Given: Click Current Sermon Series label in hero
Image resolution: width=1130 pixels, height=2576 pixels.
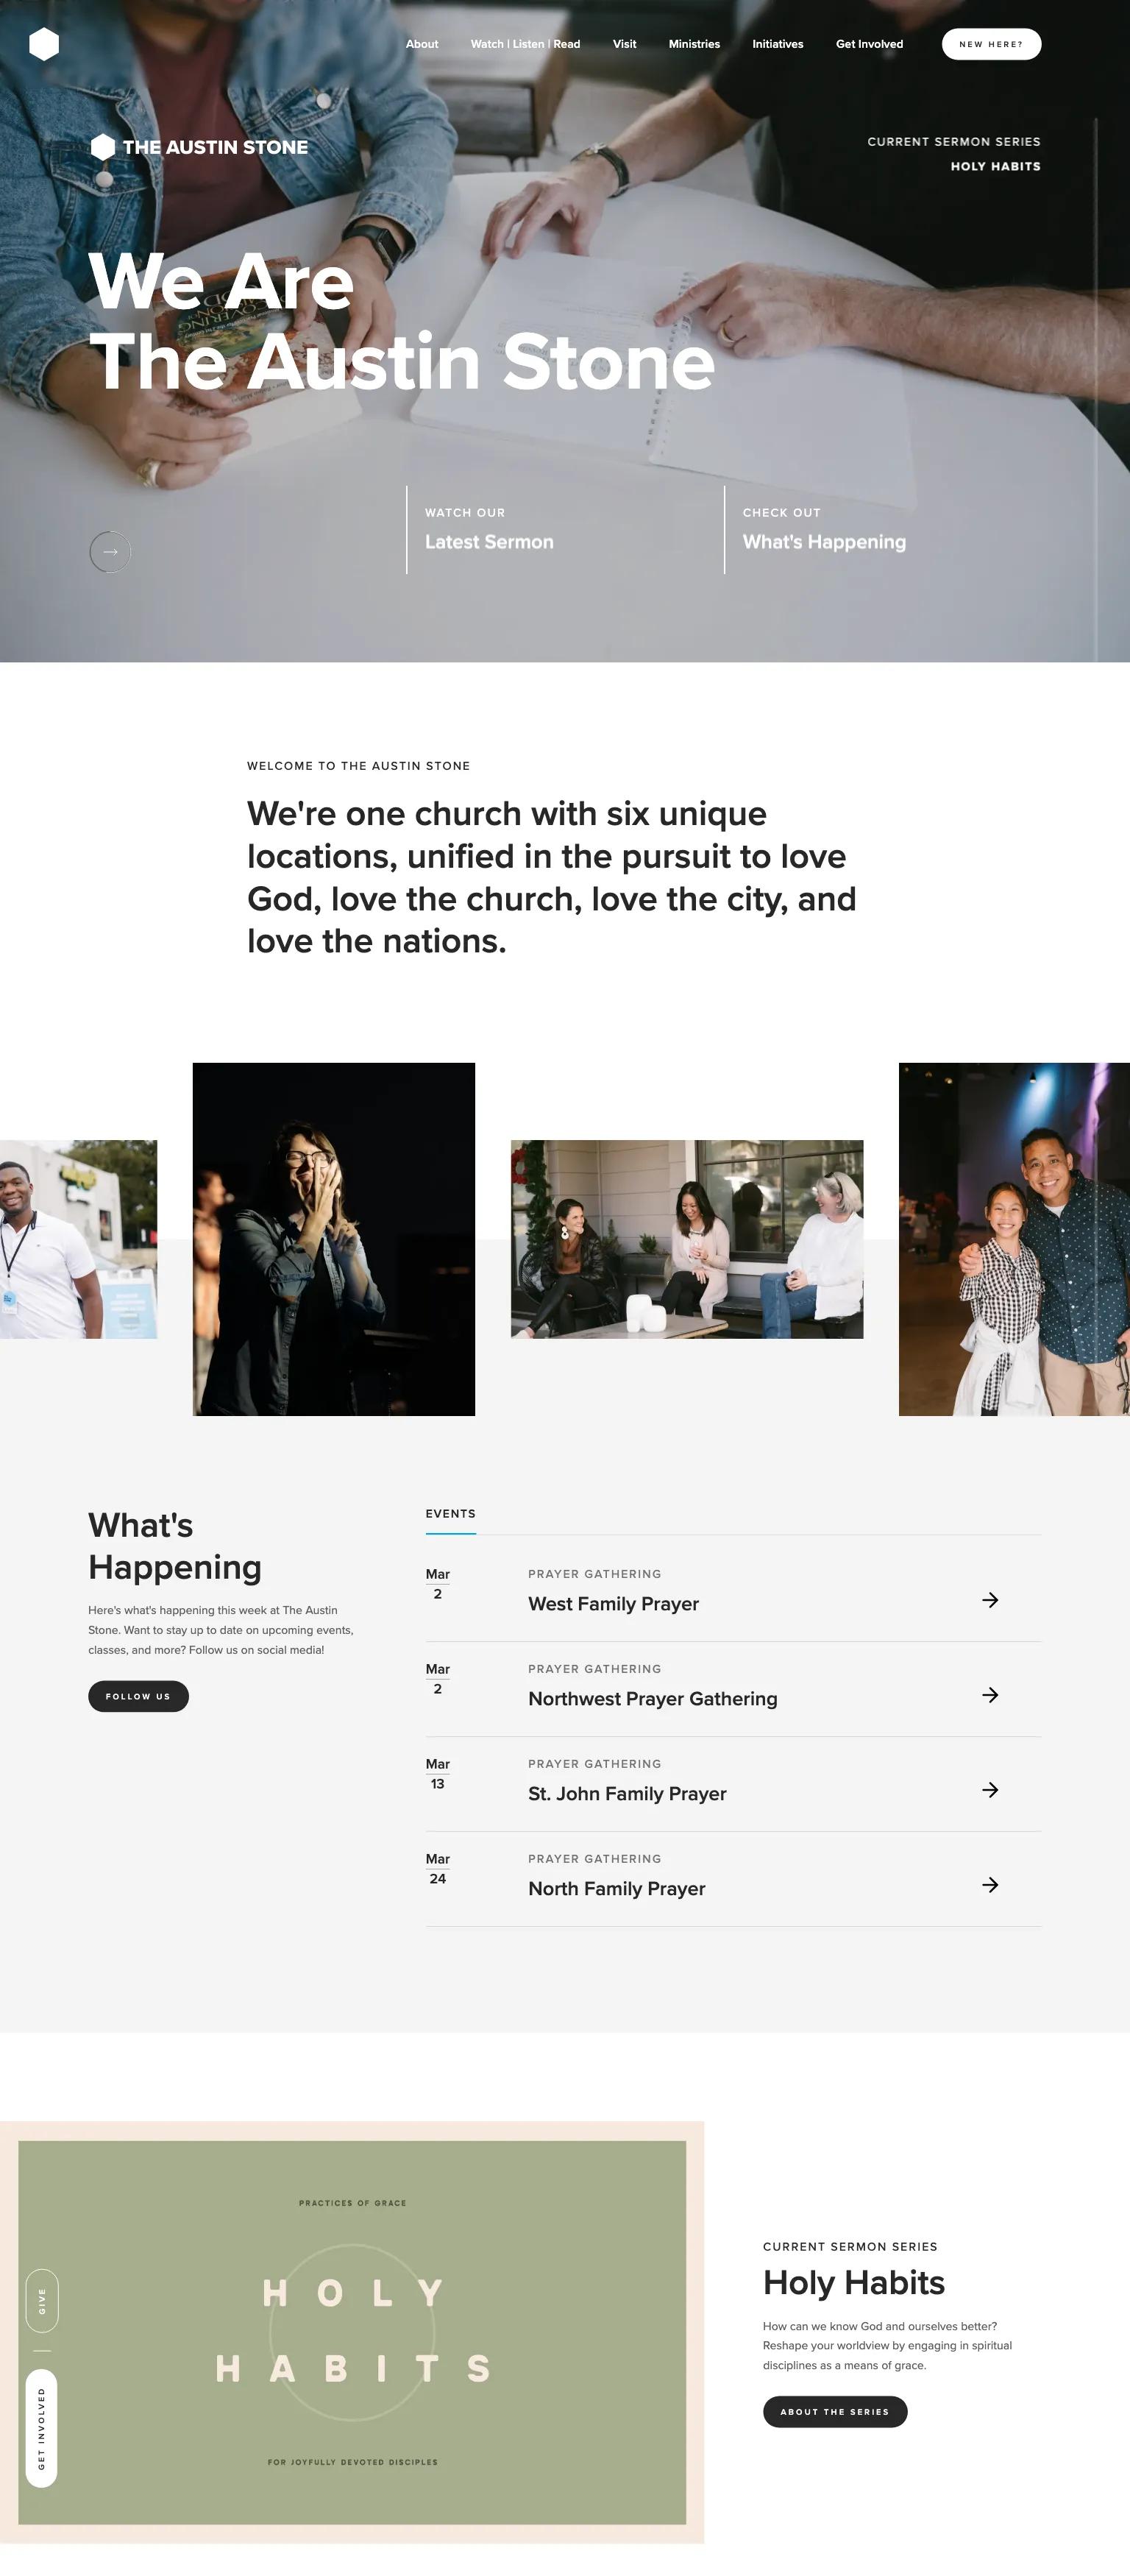Looking at the screenshot, I should point(953,142).
